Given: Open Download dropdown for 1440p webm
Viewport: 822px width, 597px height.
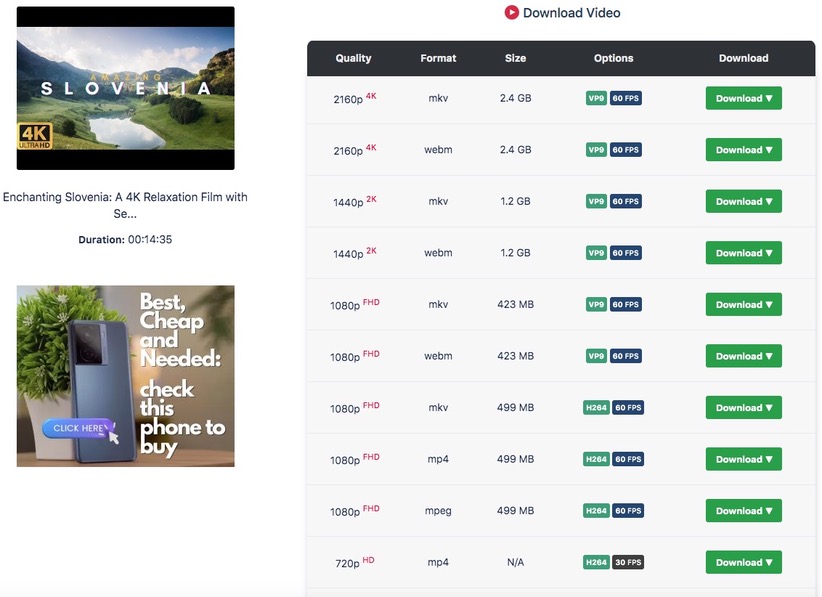Looking at the screenshot, I should [743, 253].
